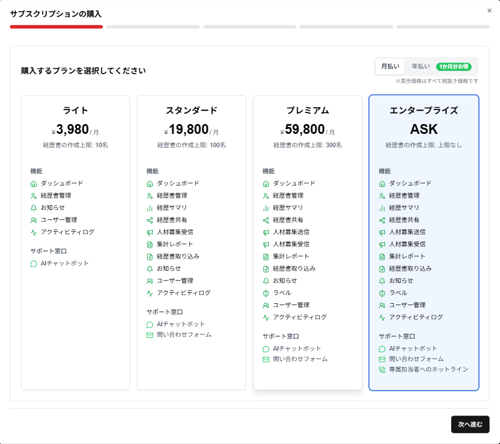Click 専属担当者へのホットライン phone icon in エンタープライズ

(x=382, y=370)
